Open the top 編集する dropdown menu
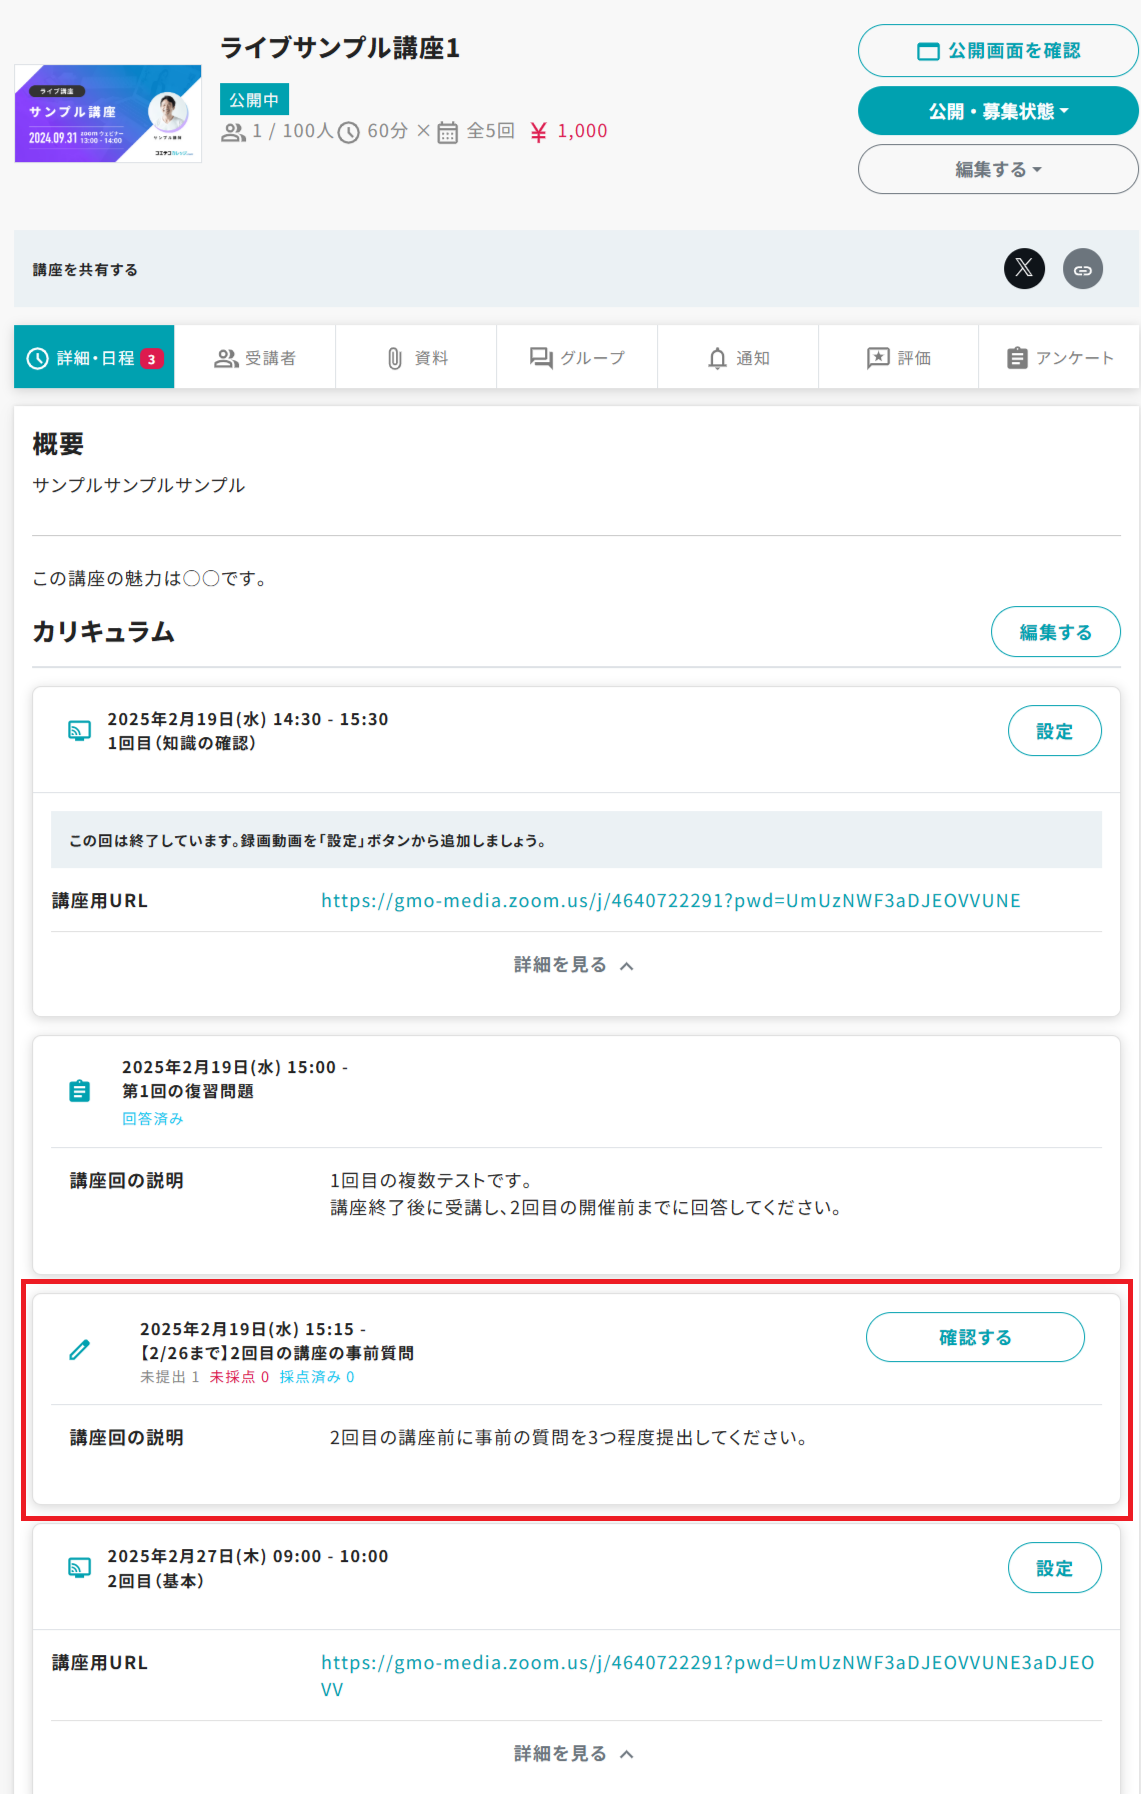The height and width of the screenshot is (1794, 1141). (x=997, y=169)
